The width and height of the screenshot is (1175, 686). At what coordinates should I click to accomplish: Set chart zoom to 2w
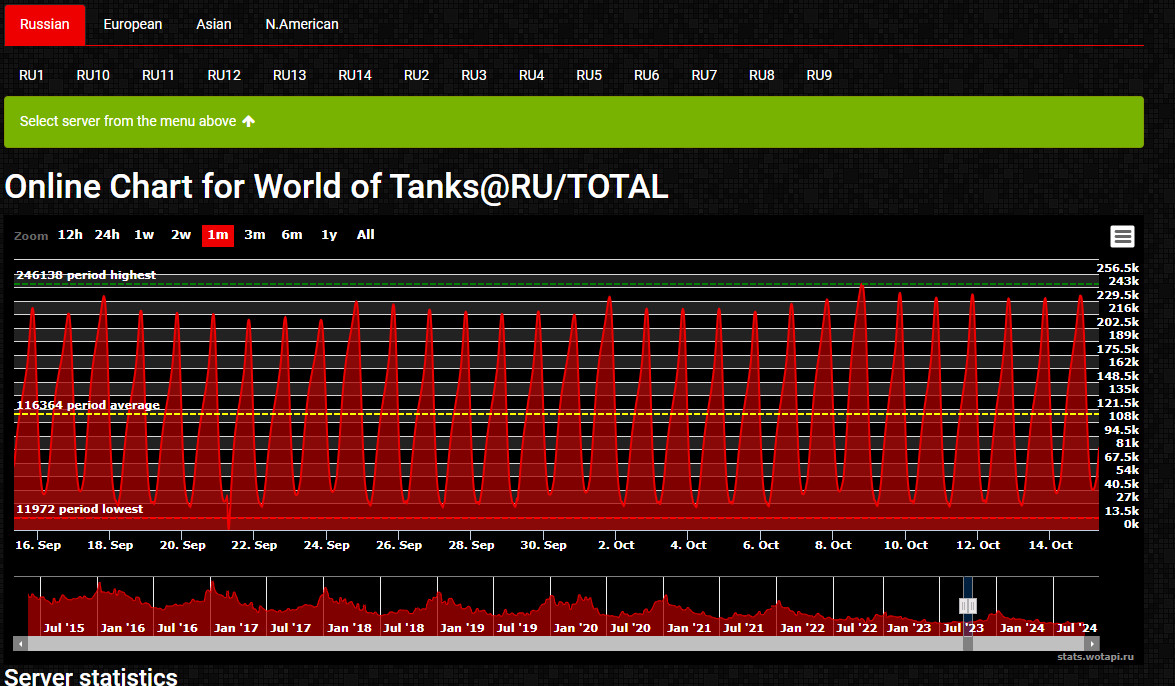click(181, 235)
